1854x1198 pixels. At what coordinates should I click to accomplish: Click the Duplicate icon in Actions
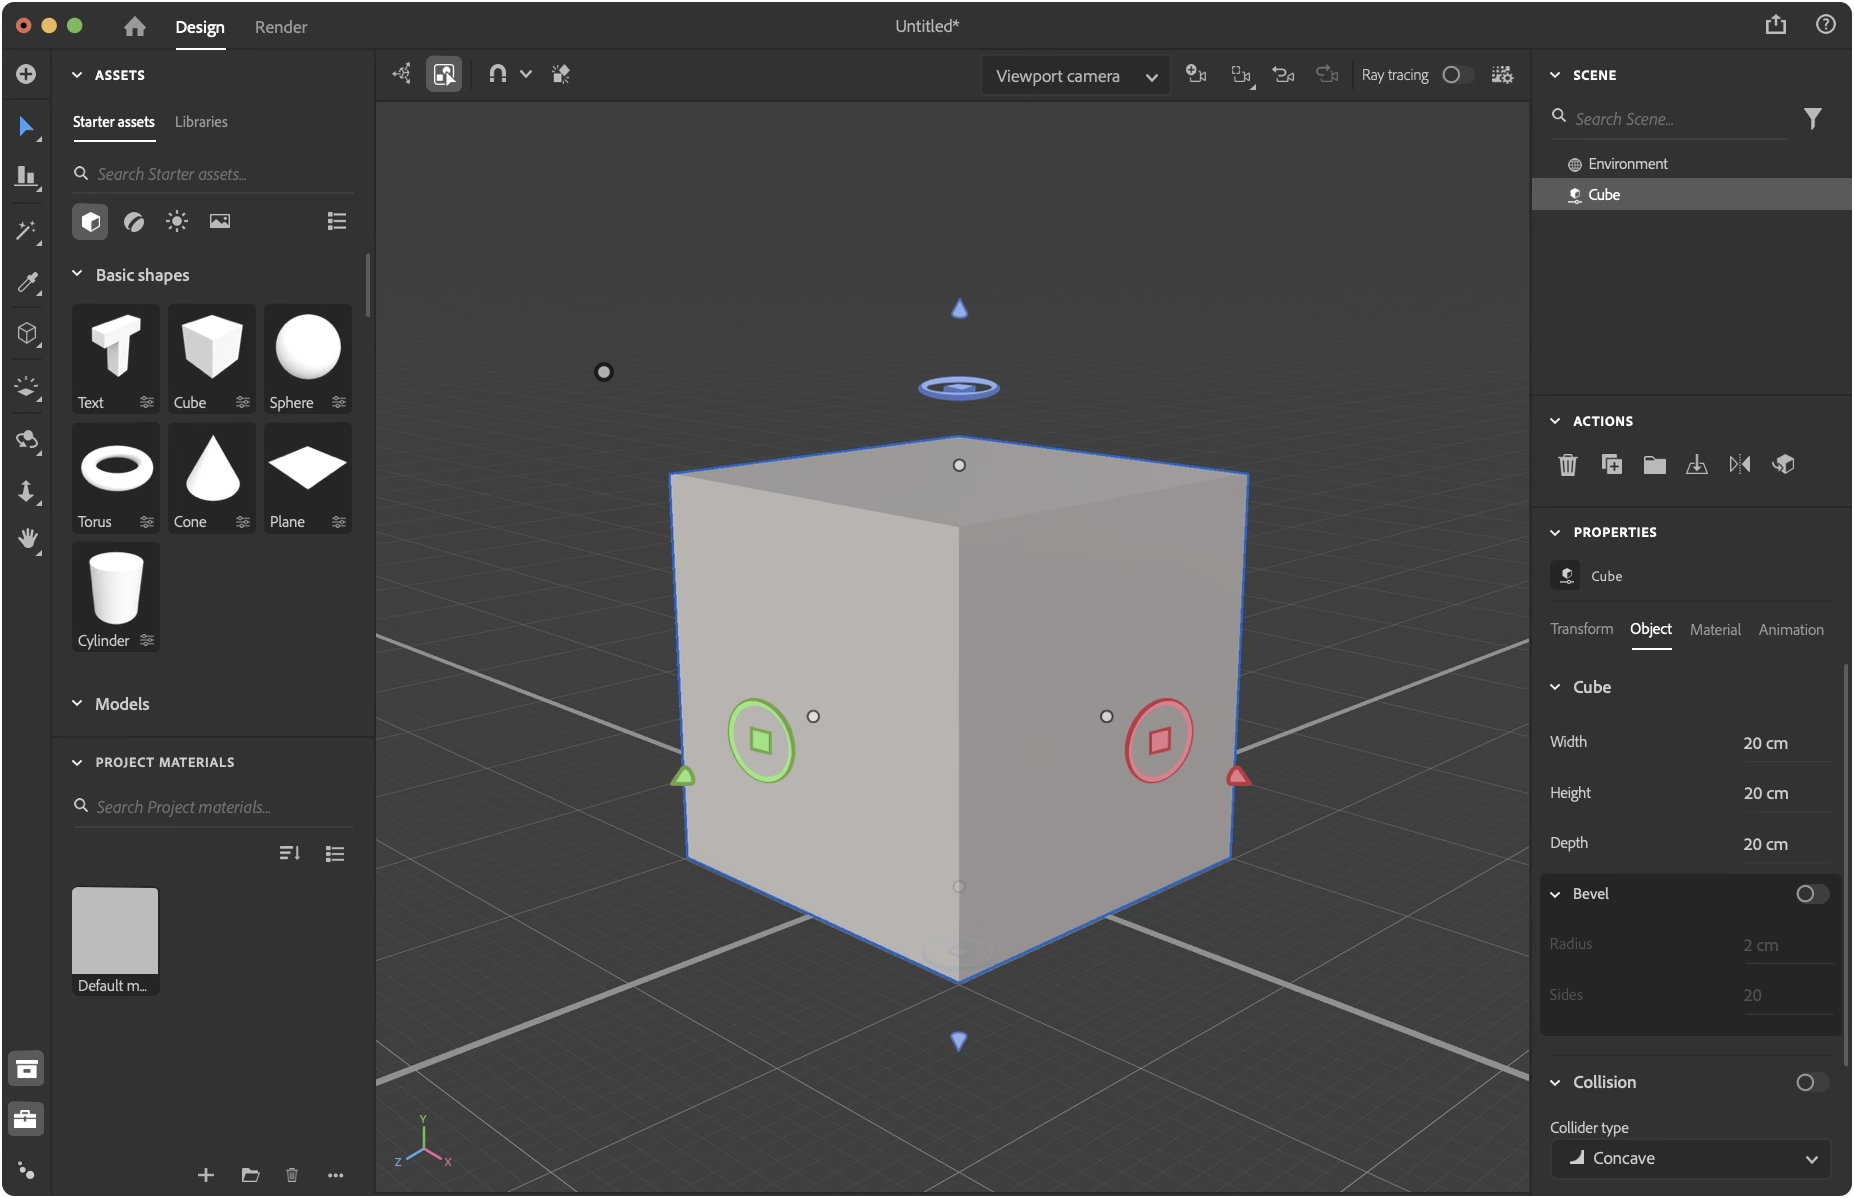coord(1611,464)
